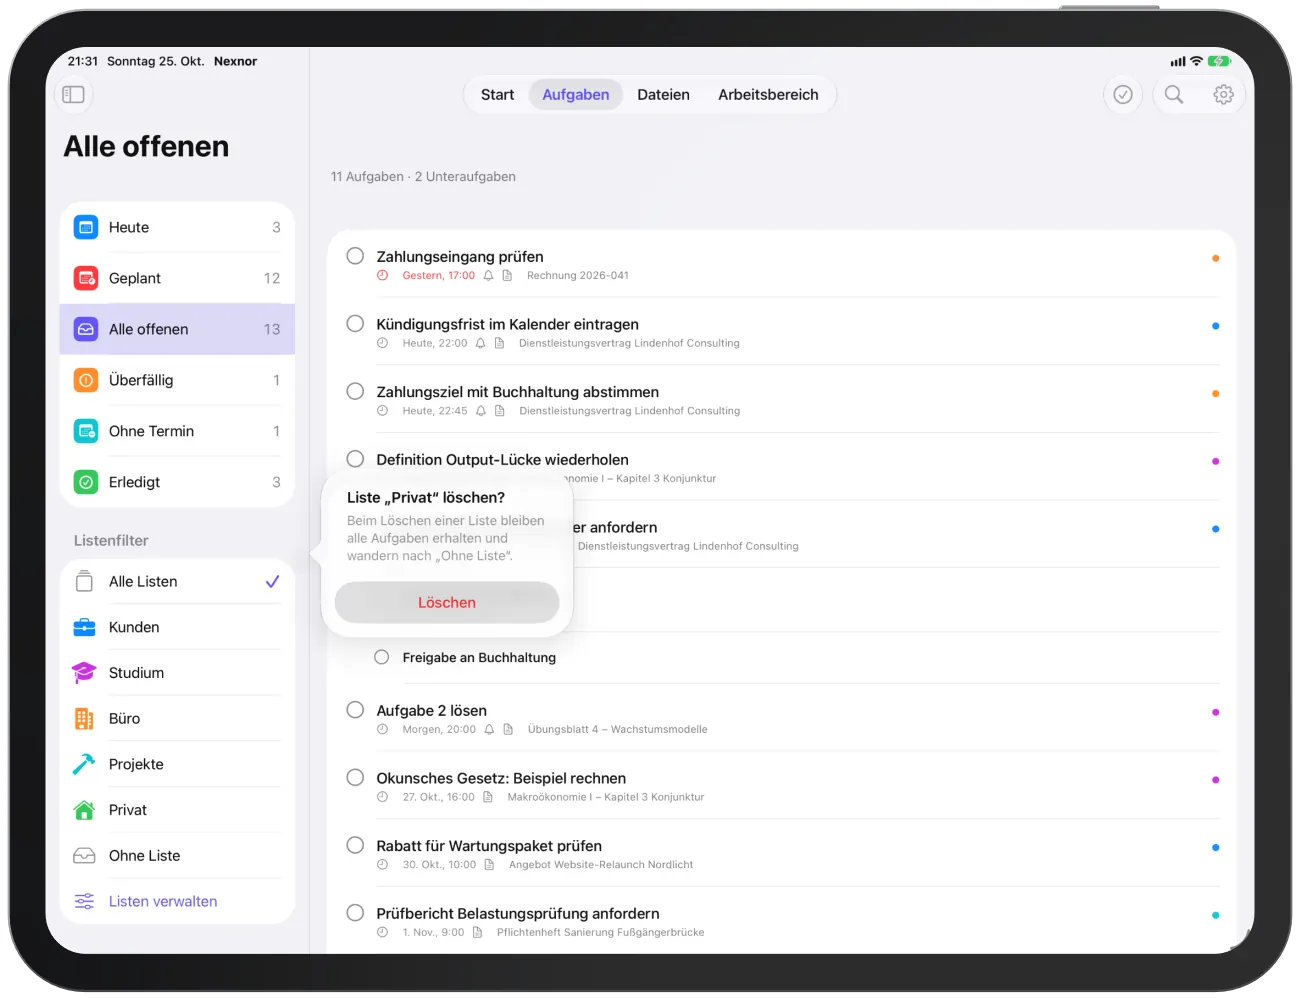Click the Büro building icon
This screenshot has height=998, width=1300.
tap(85, 719)
